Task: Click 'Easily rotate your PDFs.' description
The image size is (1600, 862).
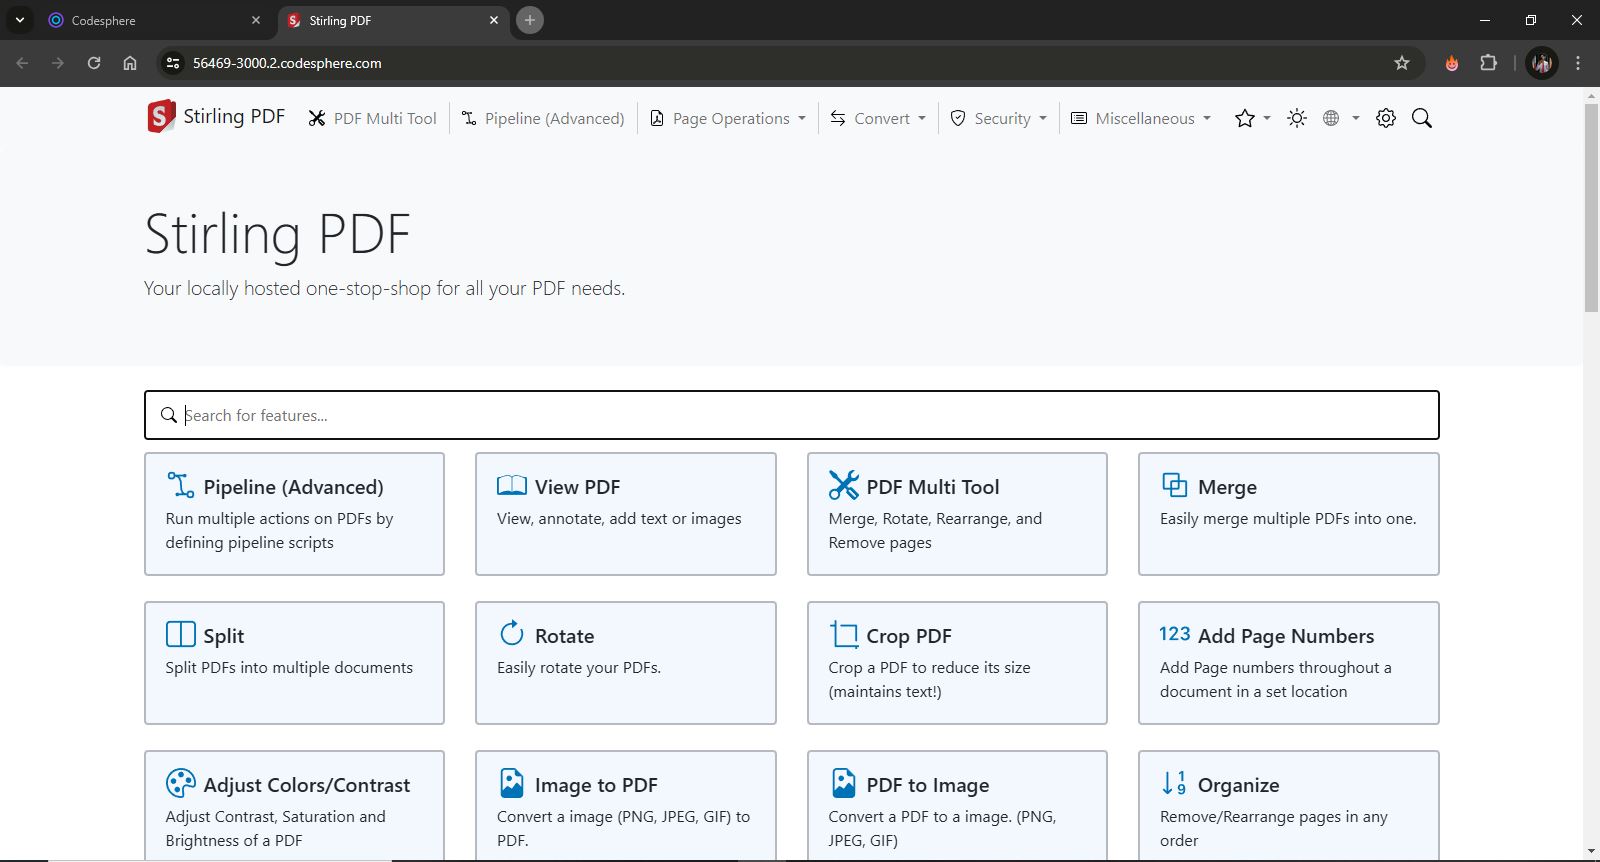Action: pyautogui.click(x=579, y=667)
